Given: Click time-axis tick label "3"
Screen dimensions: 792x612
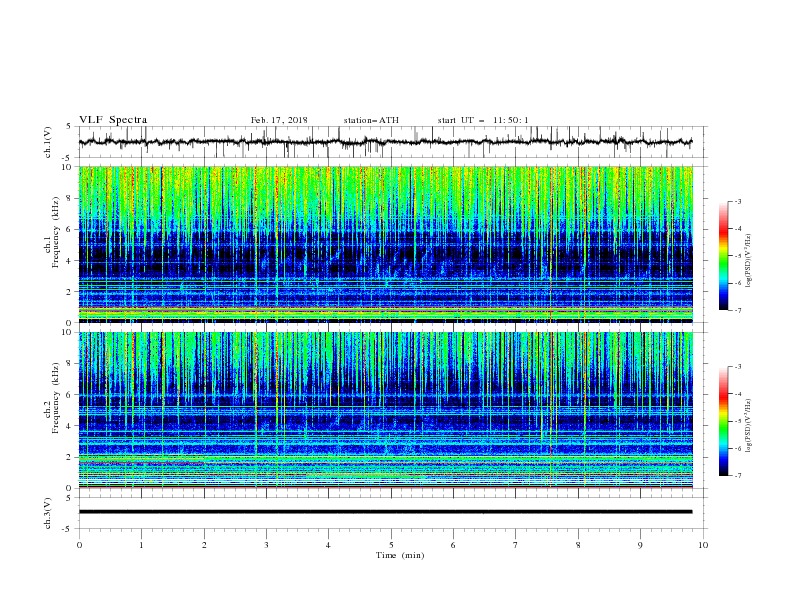Looking at the screenshot, I should (266, 545).
